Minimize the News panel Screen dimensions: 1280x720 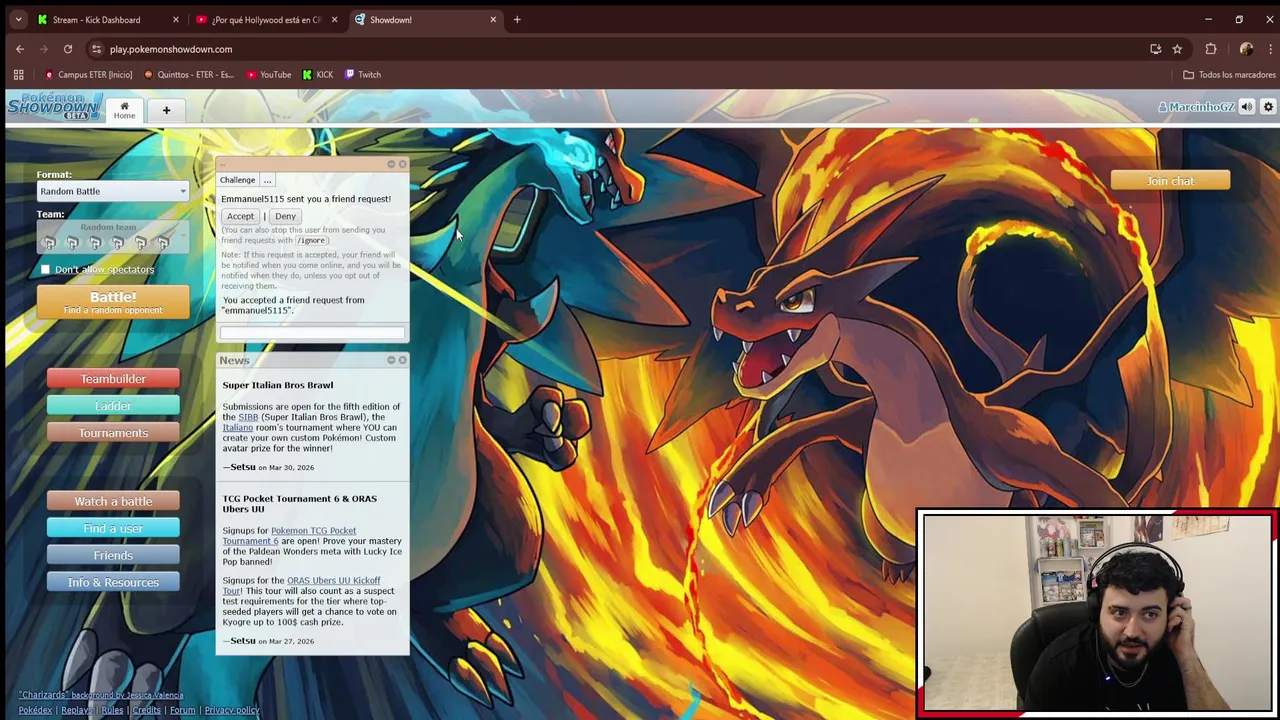click(391, 360)
